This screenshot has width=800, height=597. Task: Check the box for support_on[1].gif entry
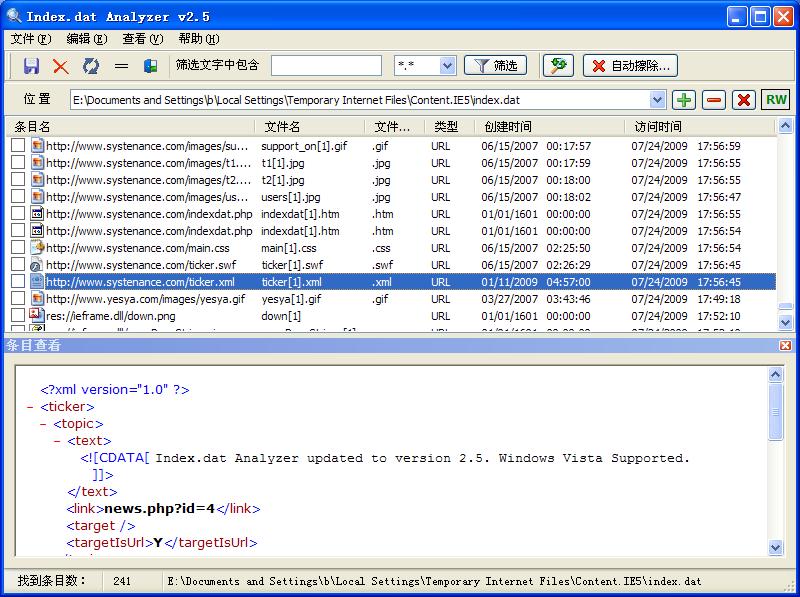click(x=18, y=146)
